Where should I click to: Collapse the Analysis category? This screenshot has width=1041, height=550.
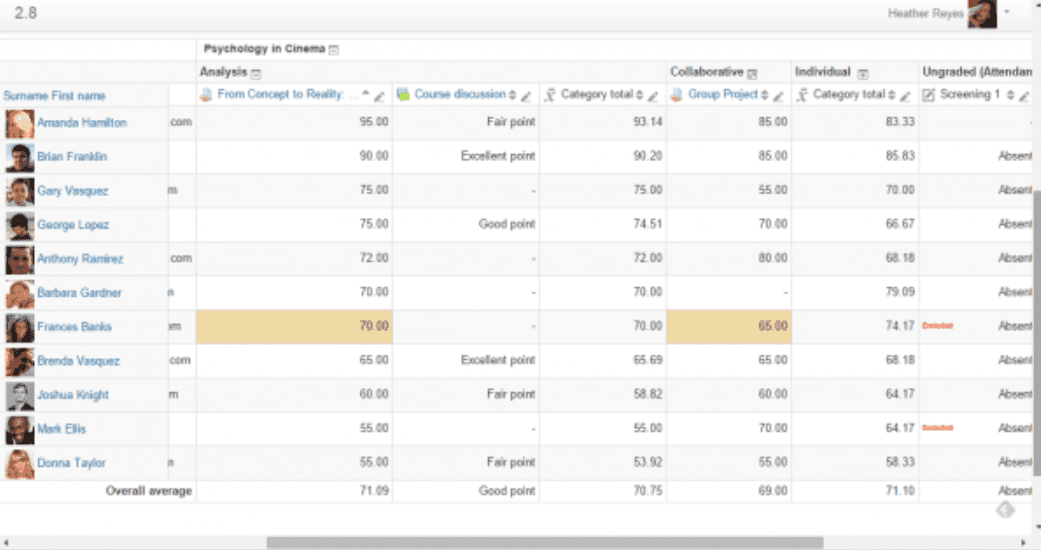tap(256, 73)
